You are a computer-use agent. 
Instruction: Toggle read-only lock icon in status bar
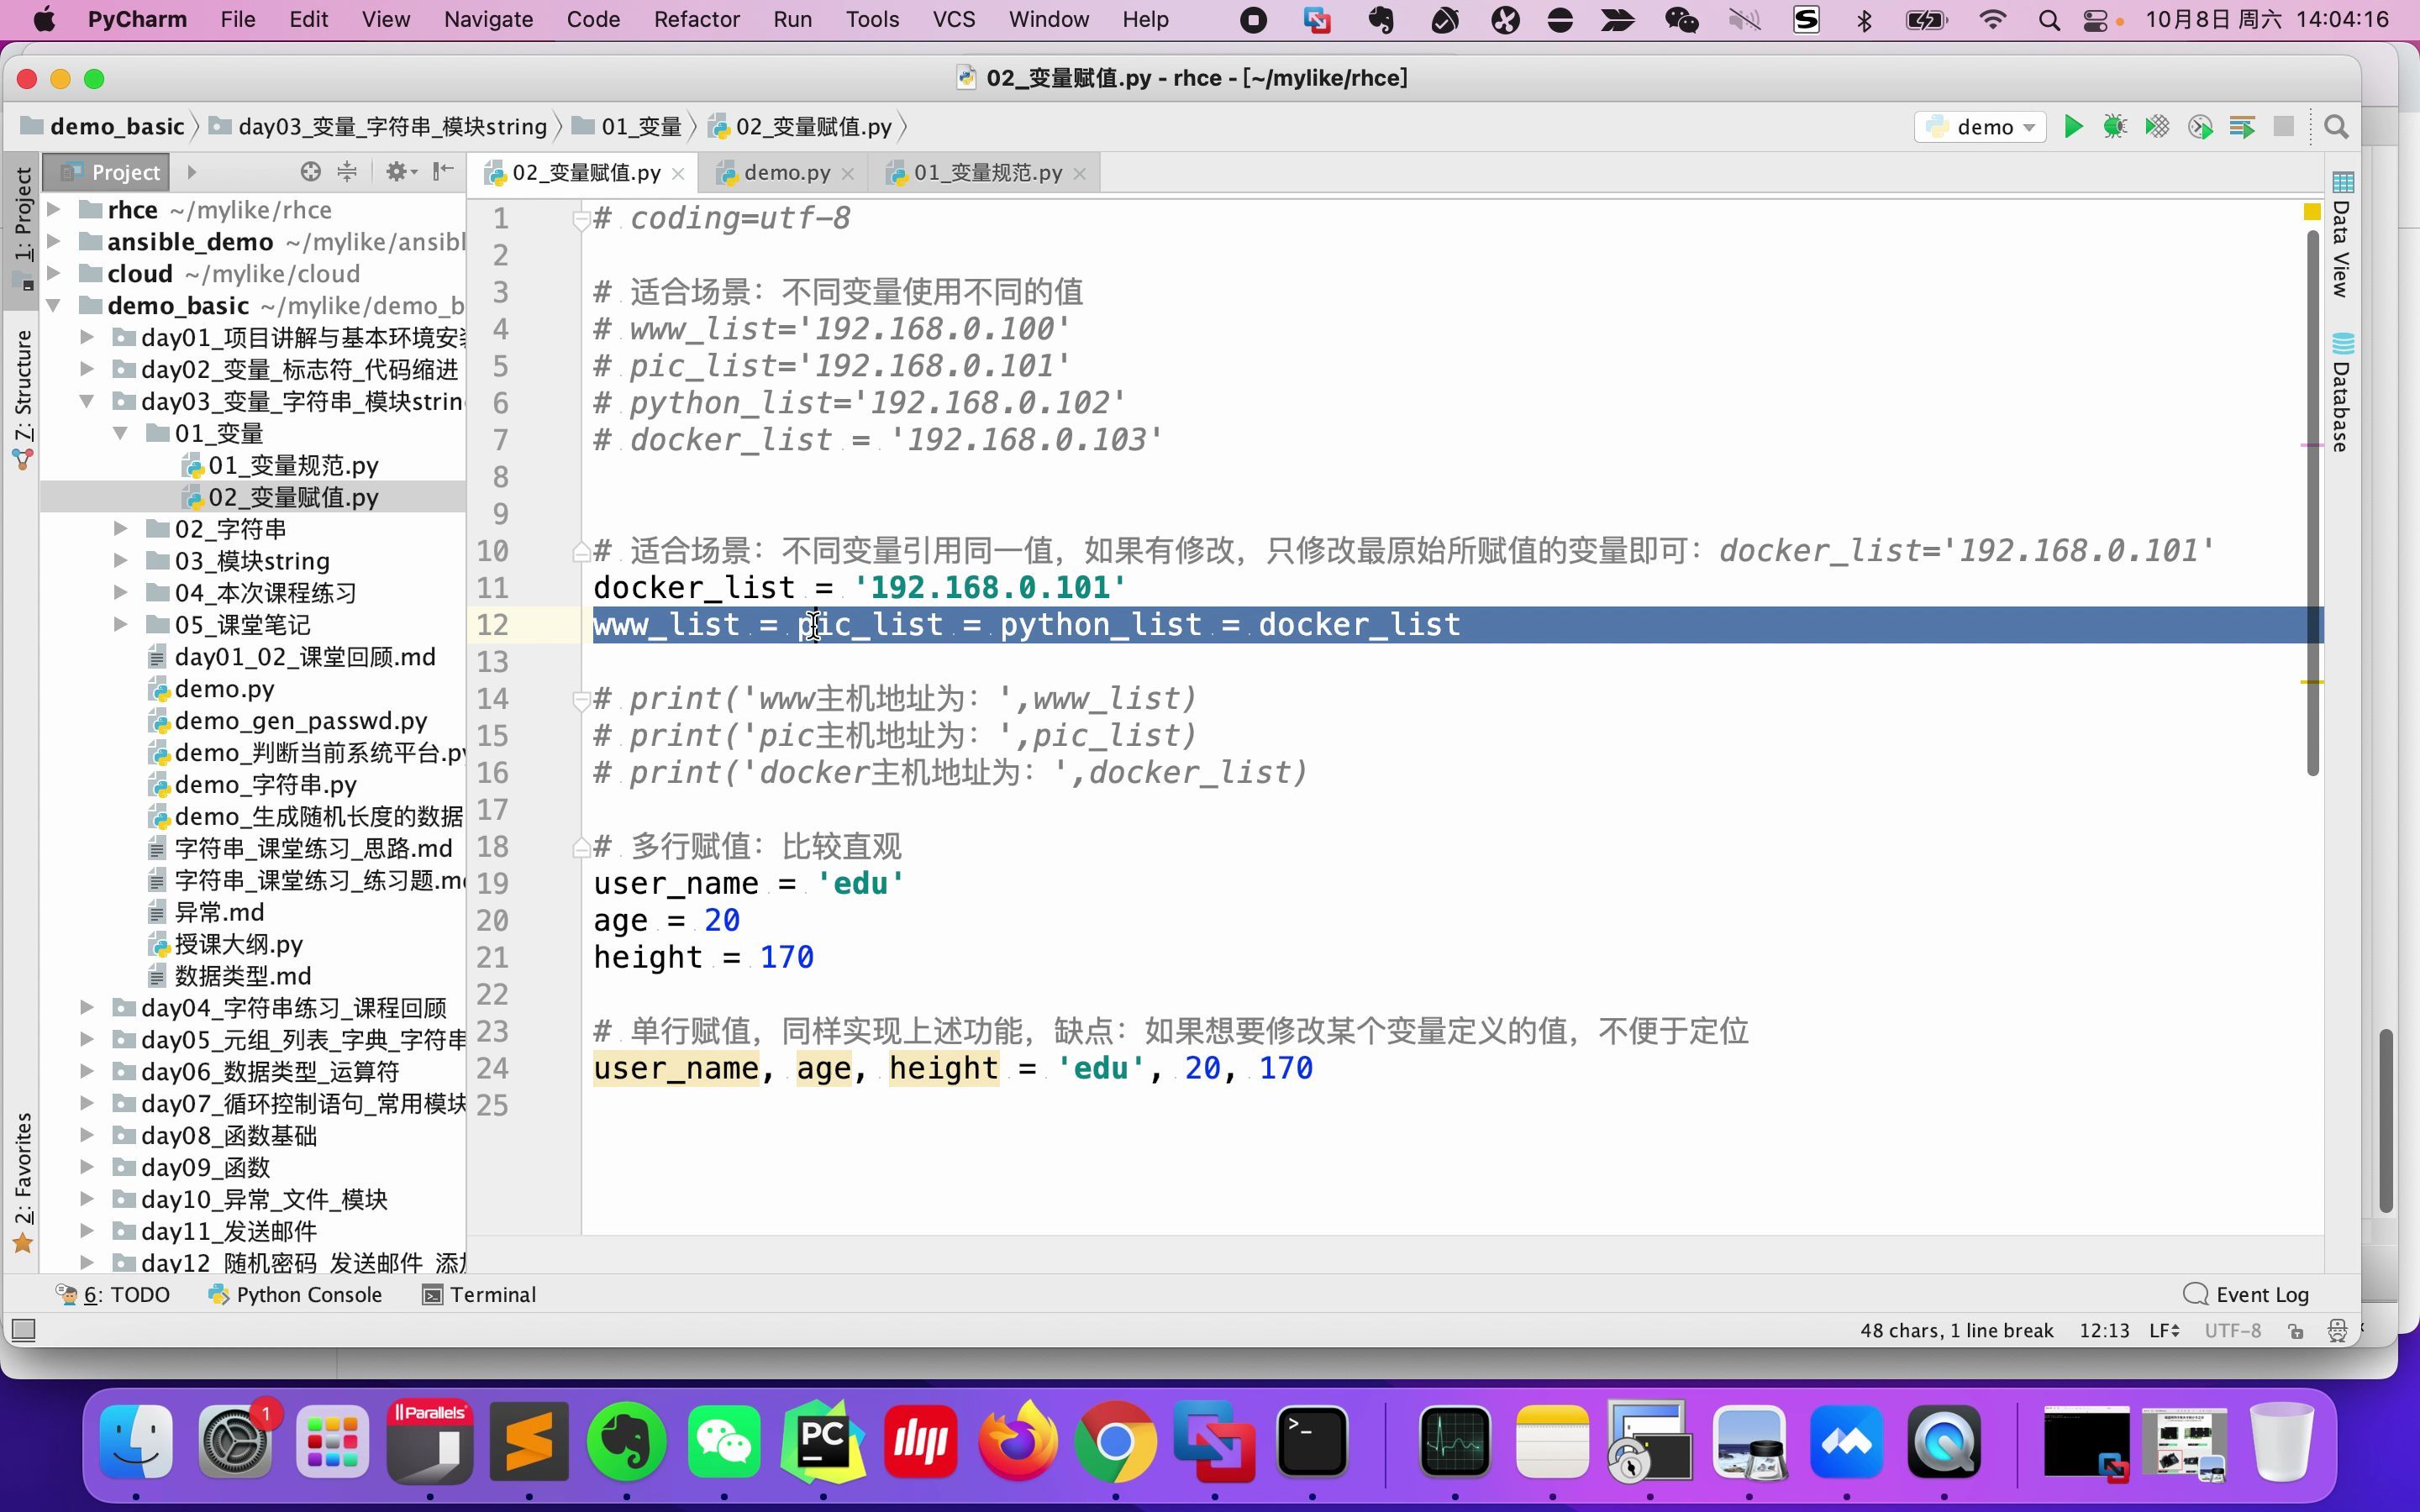2296,1331
